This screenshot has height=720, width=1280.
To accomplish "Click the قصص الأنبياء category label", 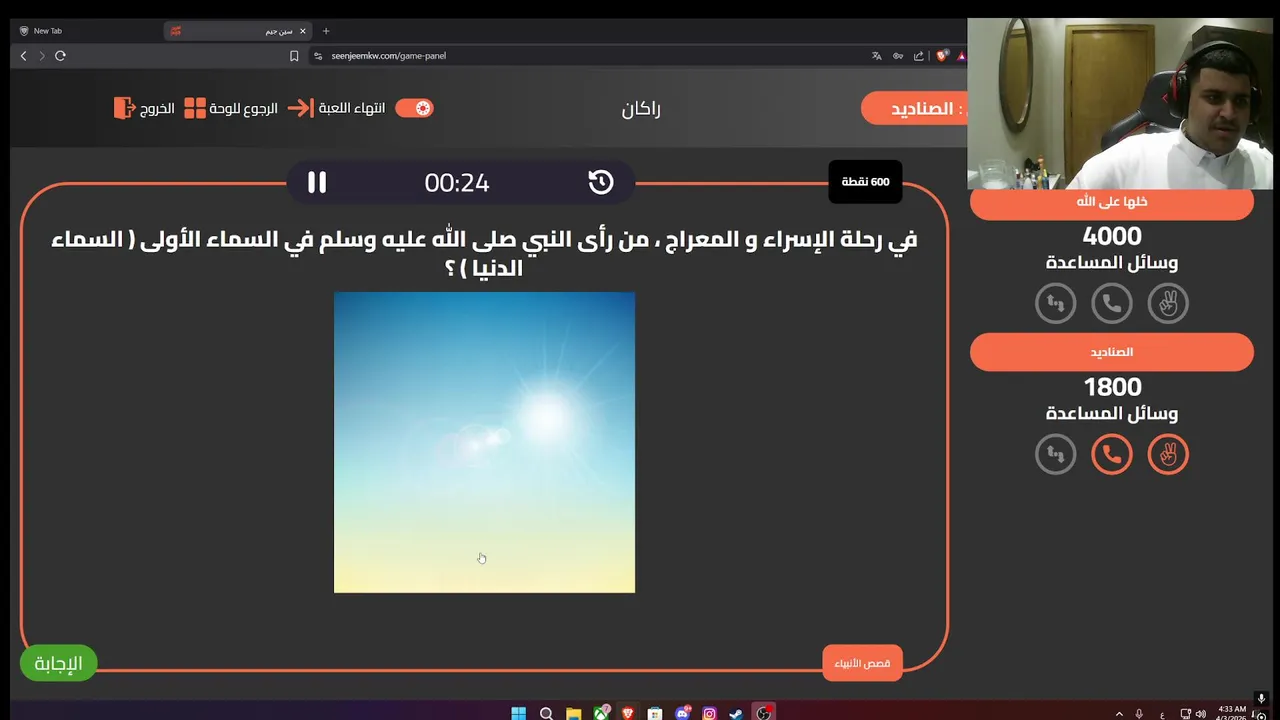I will [862, 663].
